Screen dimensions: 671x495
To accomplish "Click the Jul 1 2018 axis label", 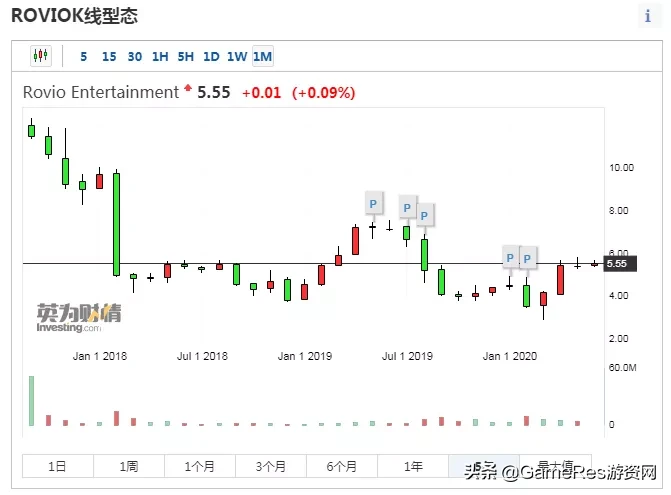I will click(x=202, y=356).
